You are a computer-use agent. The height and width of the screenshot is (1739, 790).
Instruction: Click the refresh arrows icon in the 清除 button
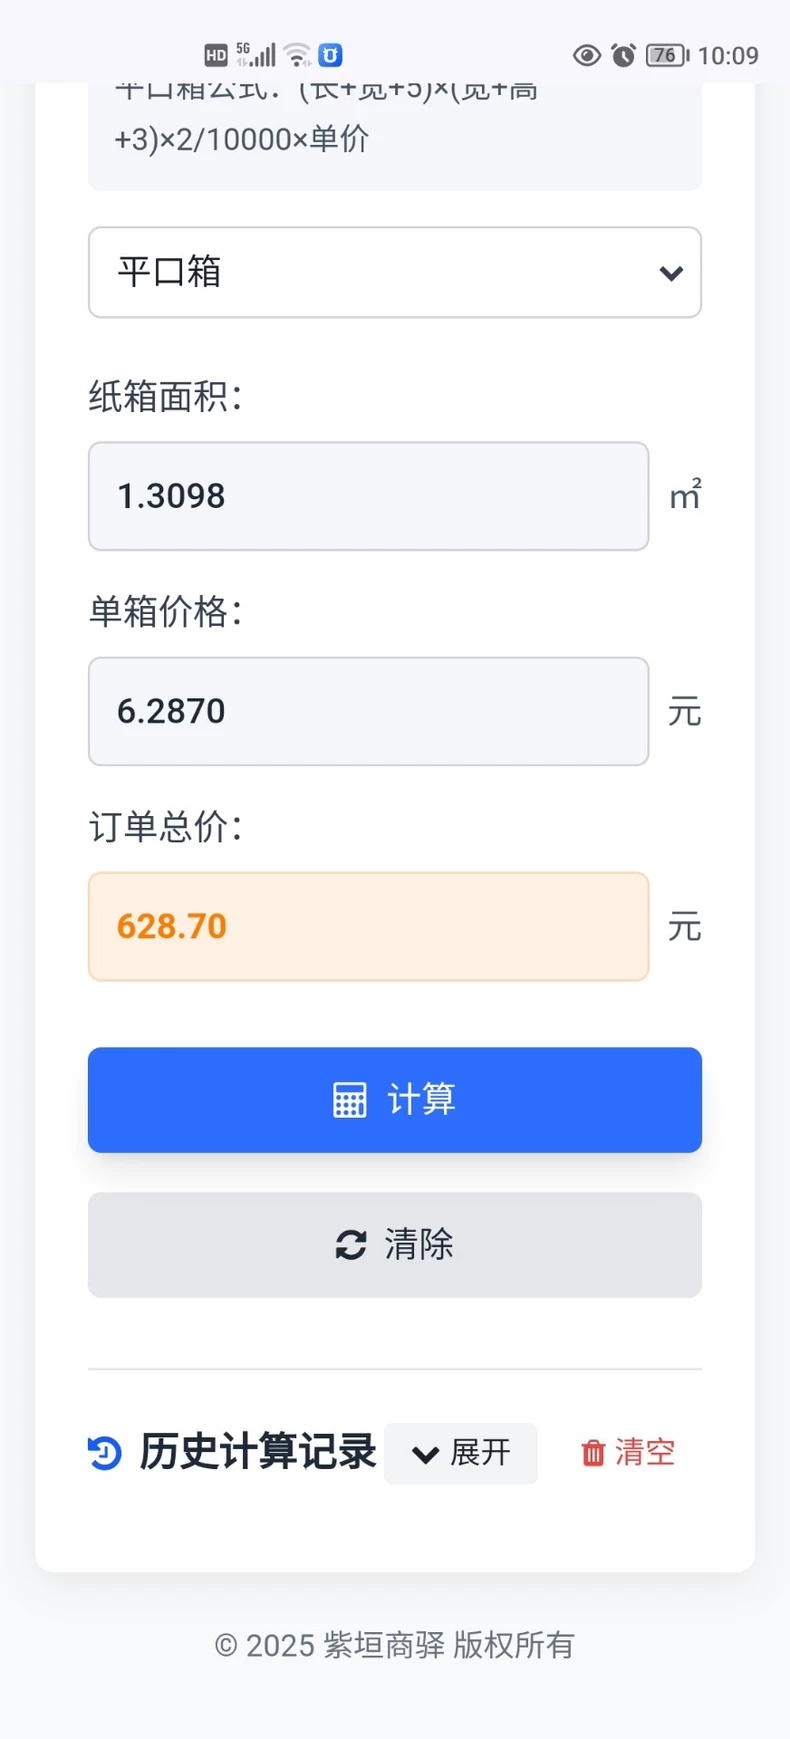(x=351, y=1245)
